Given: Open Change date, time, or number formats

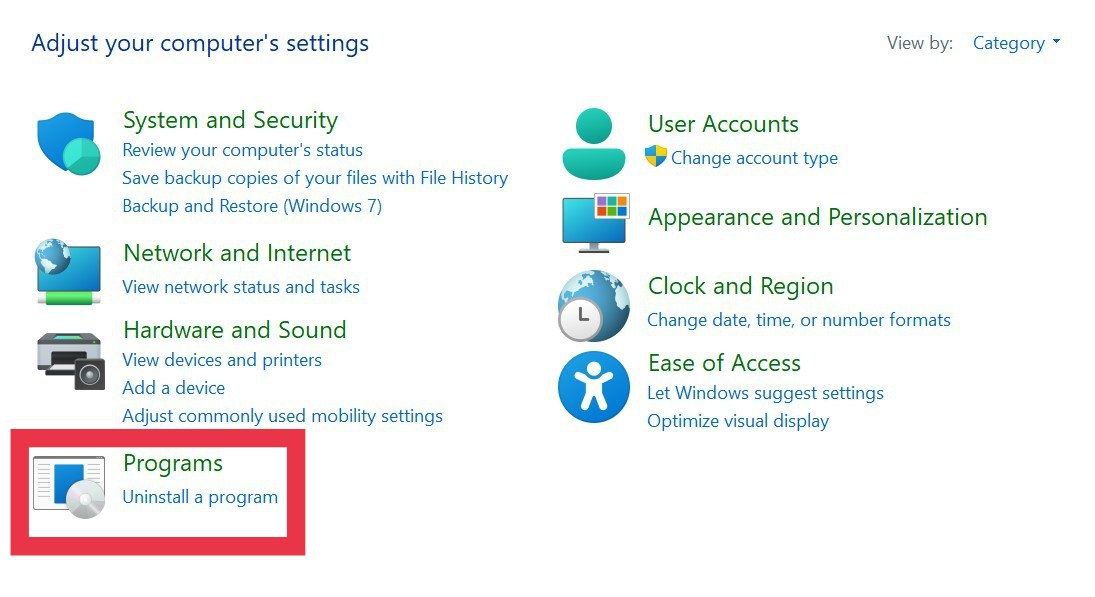Looking at the screenshot, I should 799,320.
